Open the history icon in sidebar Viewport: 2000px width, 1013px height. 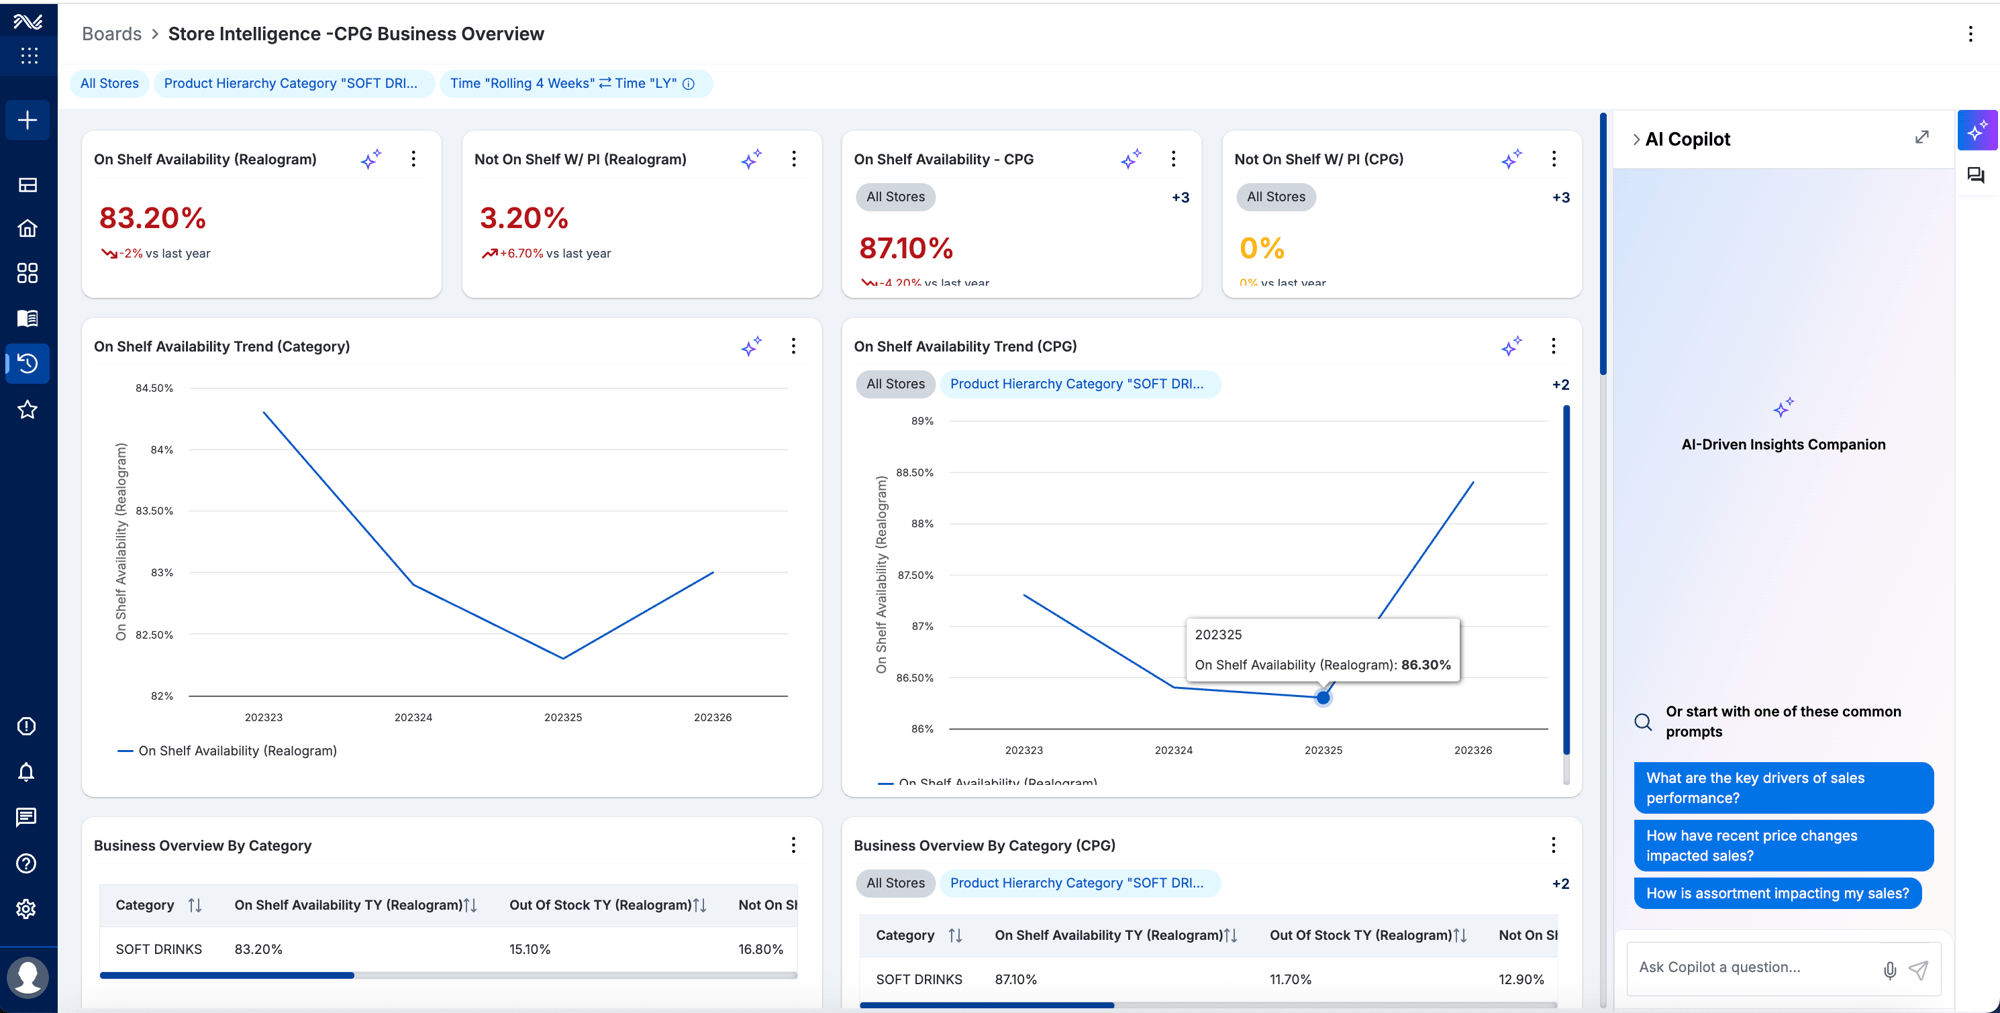pyautogui.click(x=28, y=363)
